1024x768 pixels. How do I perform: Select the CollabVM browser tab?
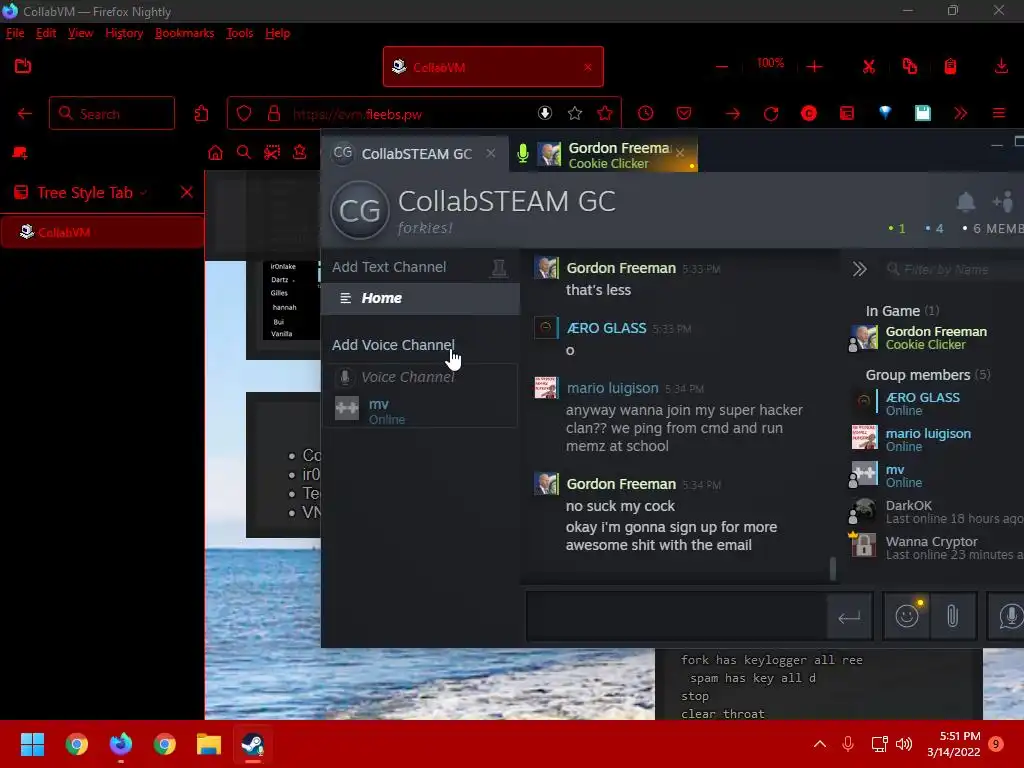pos(493,67)
